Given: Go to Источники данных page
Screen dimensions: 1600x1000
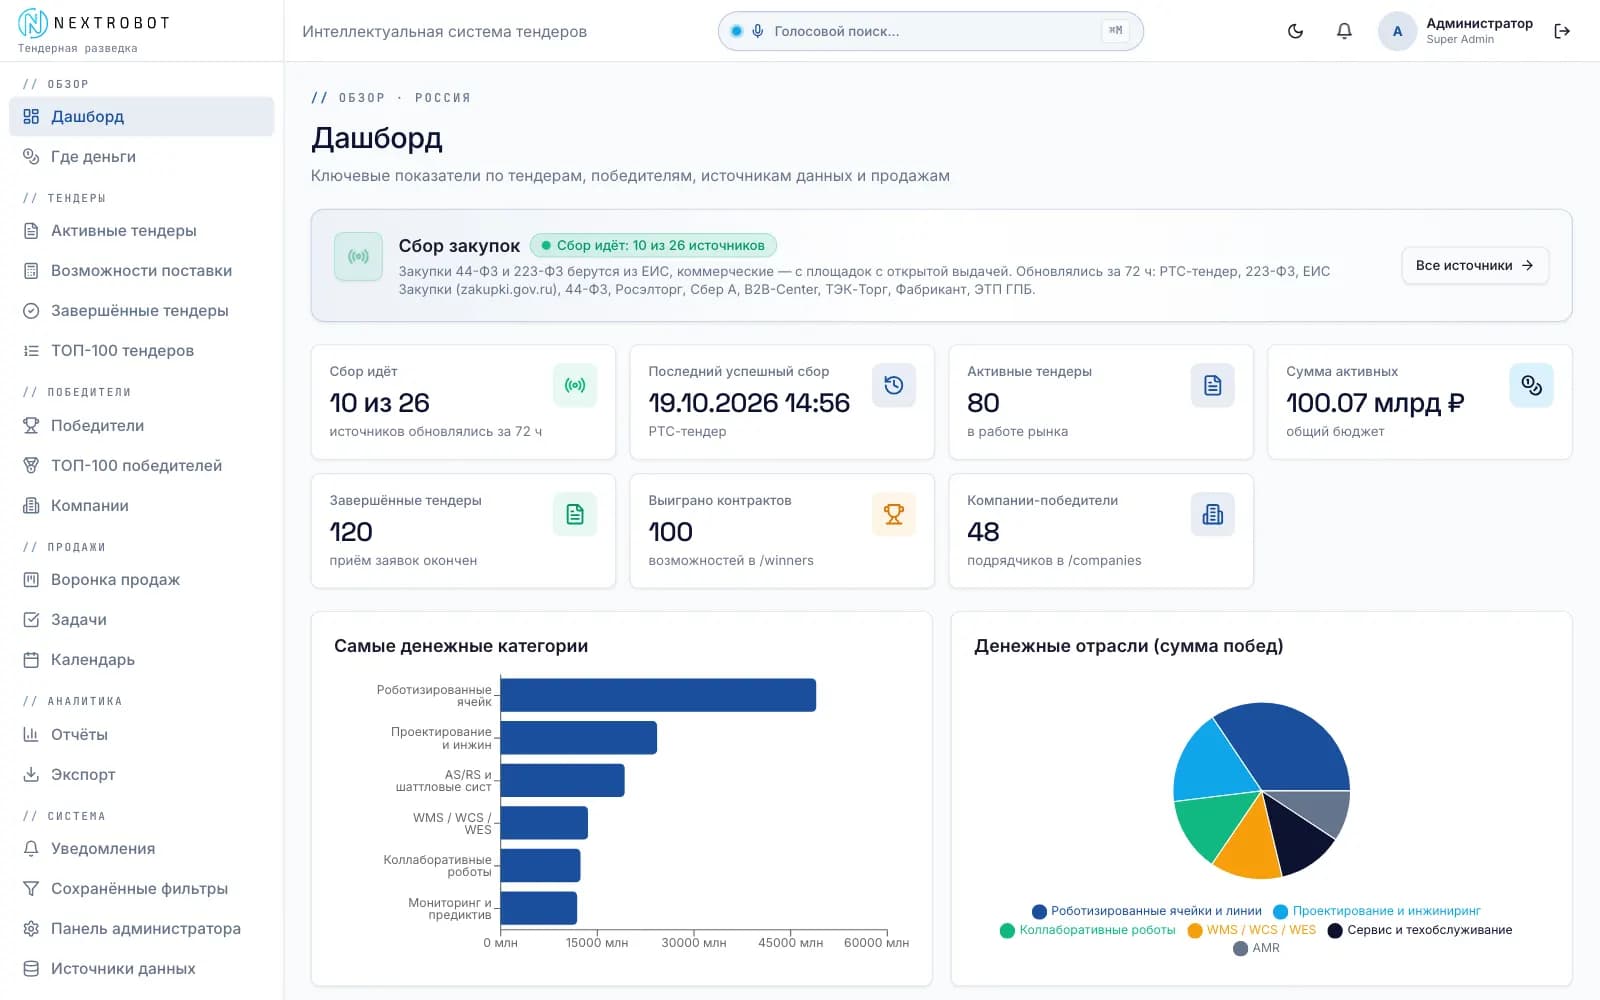Looking at the screenshot, I should [141, 968].
